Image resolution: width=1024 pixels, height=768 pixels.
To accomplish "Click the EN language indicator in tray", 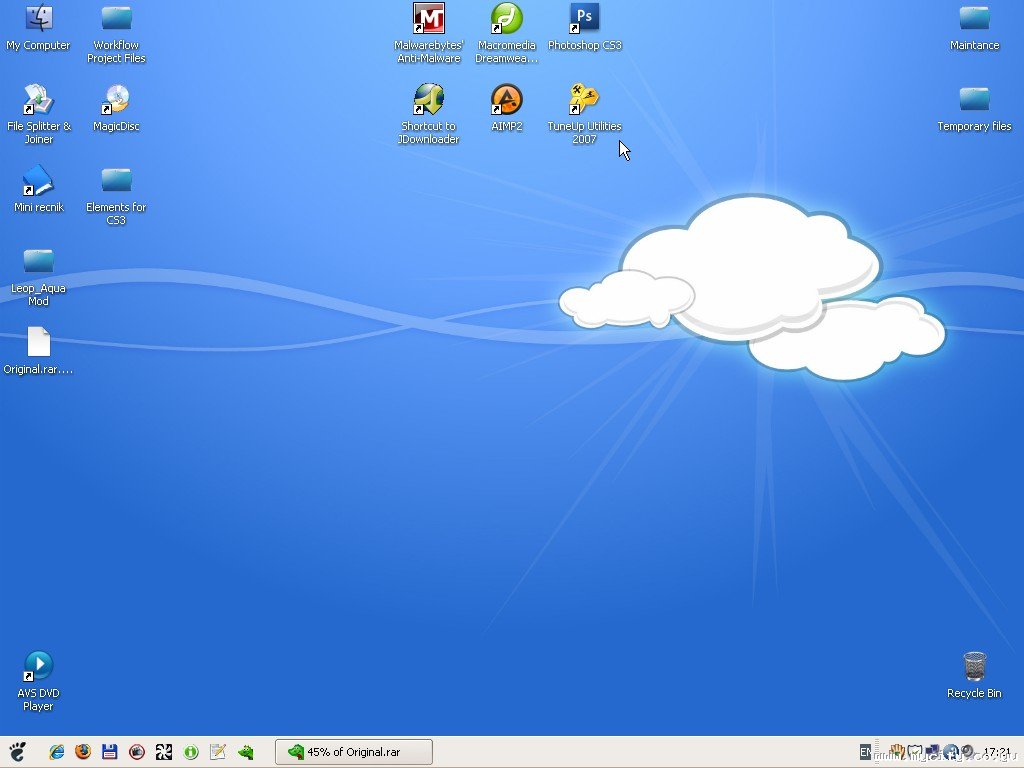I will click(865, 752).
